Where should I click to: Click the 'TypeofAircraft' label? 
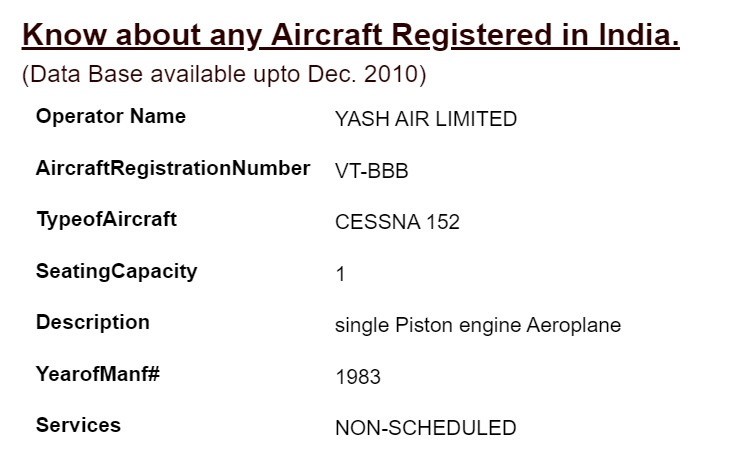pyautogui.click(x=106, y=219)
